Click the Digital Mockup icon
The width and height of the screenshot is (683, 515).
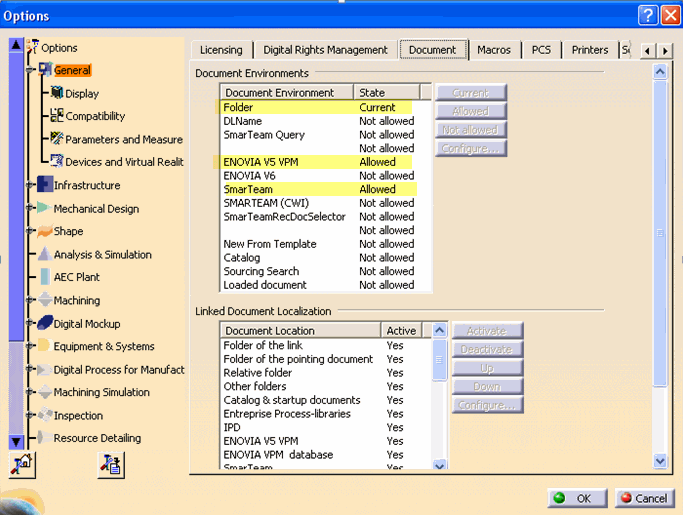coord(45,323)
